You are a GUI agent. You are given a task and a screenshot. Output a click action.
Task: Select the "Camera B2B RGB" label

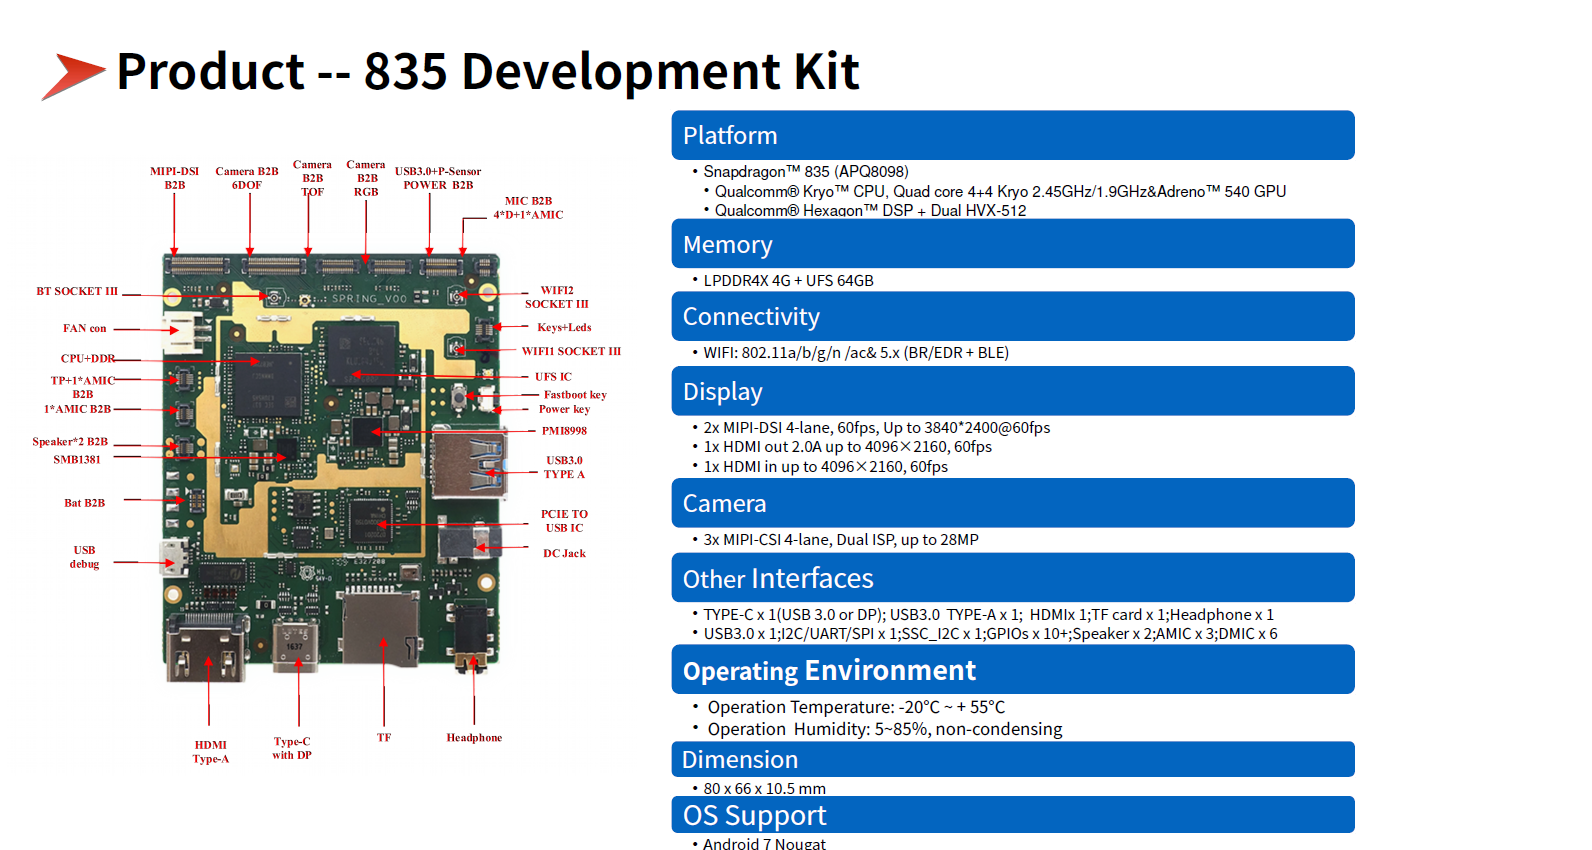pos(366,178)
